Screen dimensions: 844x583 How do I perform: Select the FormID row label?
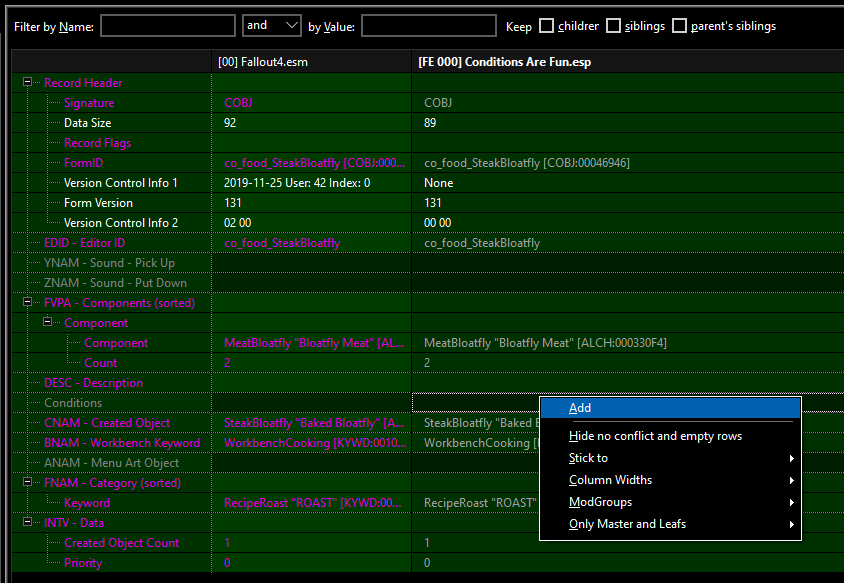[83, 163]
